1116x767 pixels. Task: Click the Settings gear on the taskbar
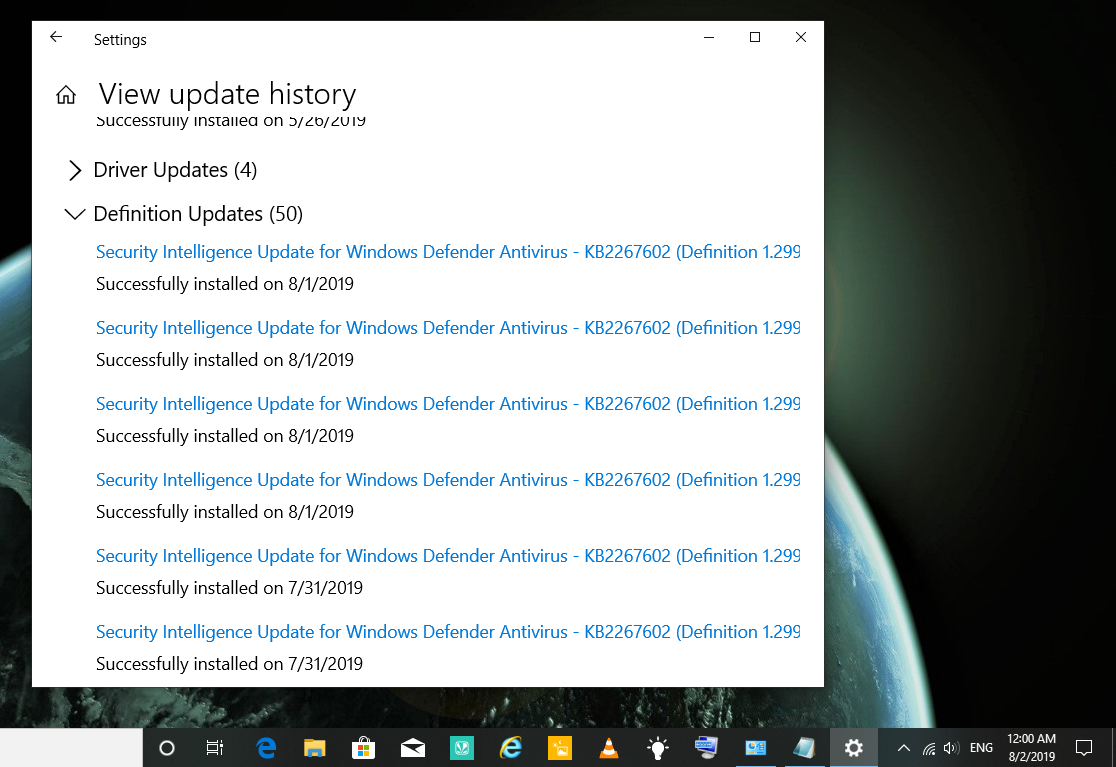pyautogui.click(x=853, y=748)
